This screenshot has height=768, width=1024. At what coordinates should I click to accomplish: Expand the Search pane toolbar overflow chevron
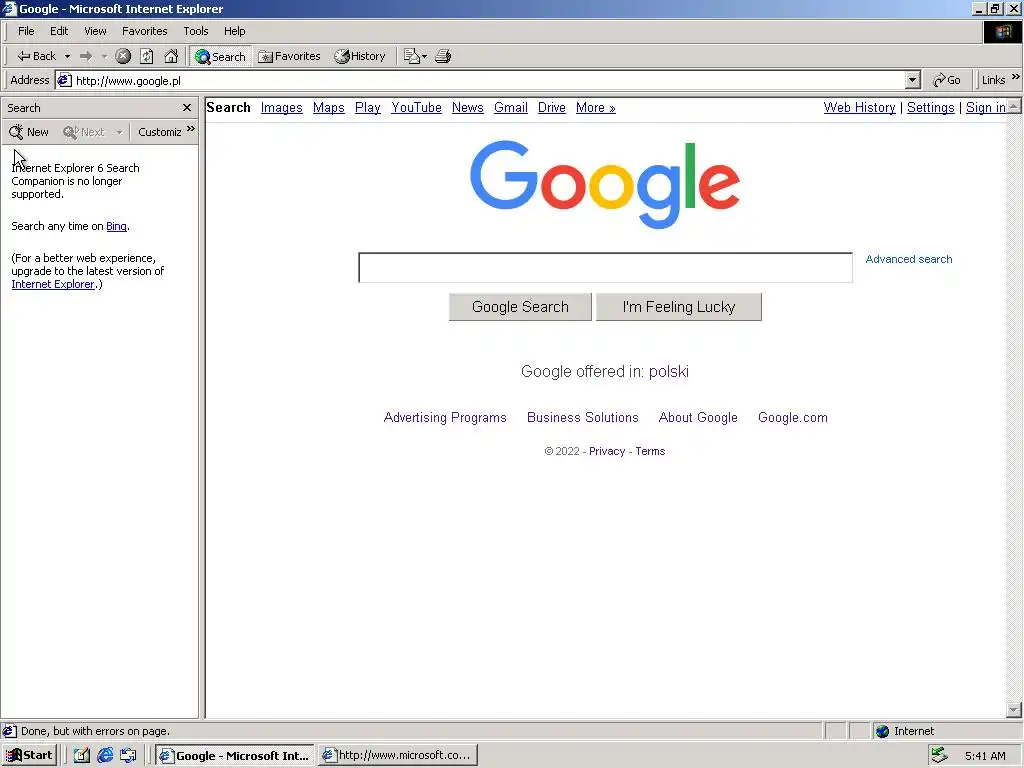(191, 129)
